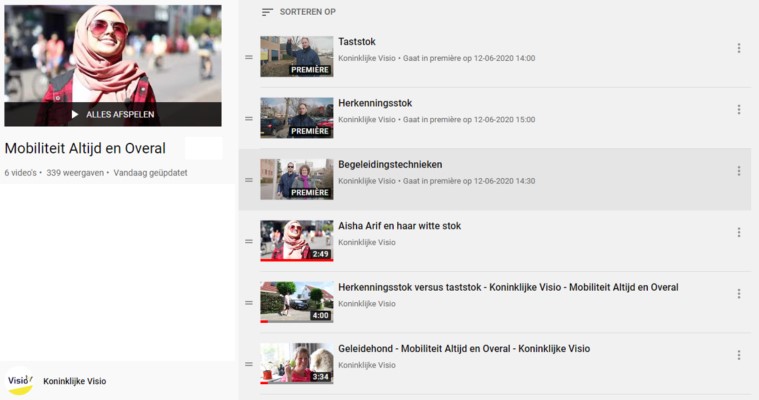
Task: Open the three-dot menu for Taststok
Action: [x=739, y=48]
